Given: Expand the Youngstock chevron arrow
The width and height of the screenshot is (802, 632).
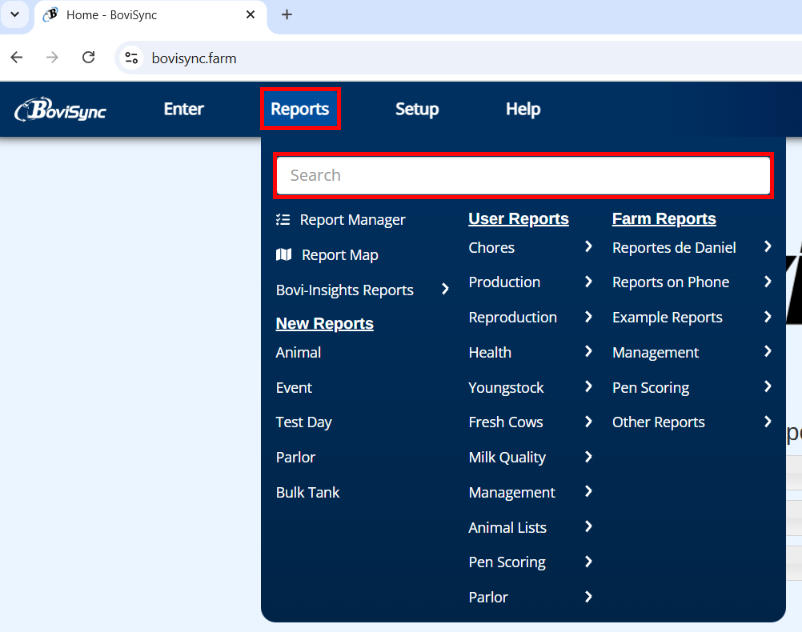Looking at the screenshot, I should (588, 387).
